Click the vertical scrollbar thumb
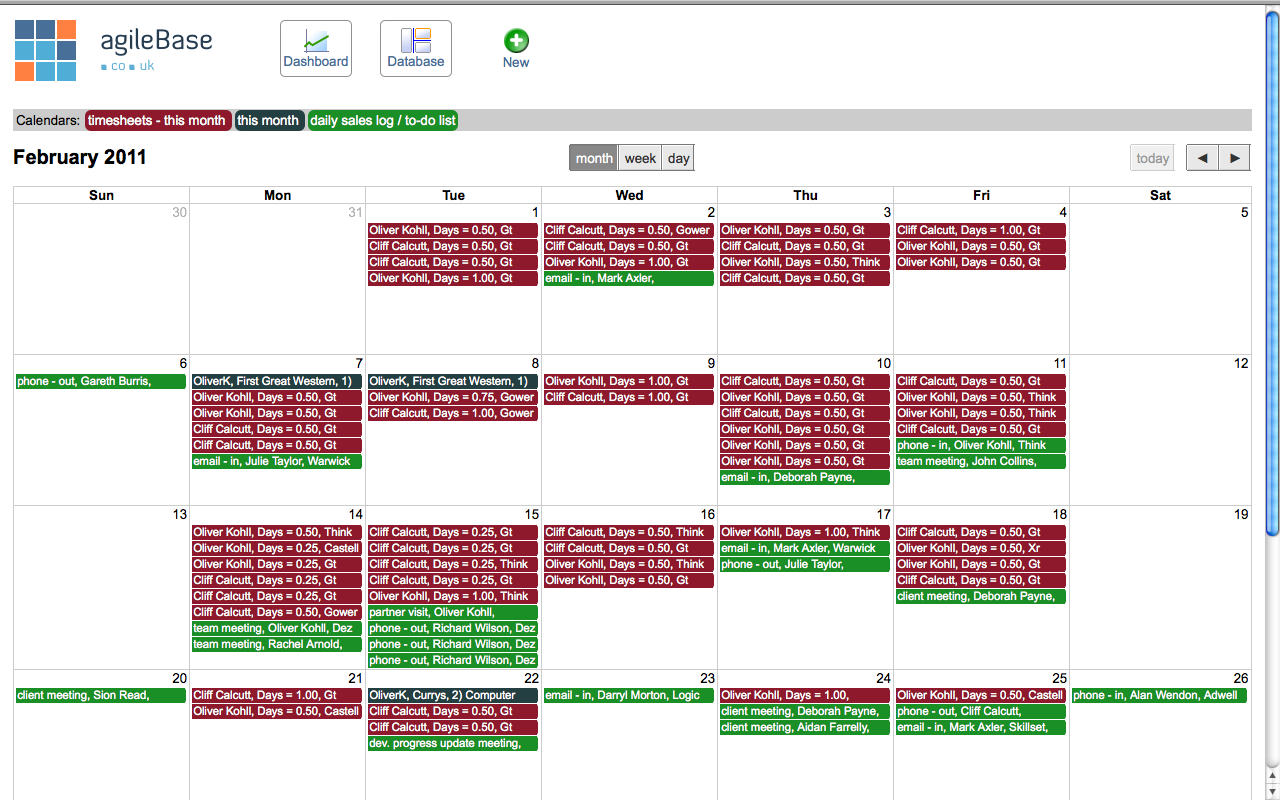The image size is (1280, 800). [x=1272, y=270]
